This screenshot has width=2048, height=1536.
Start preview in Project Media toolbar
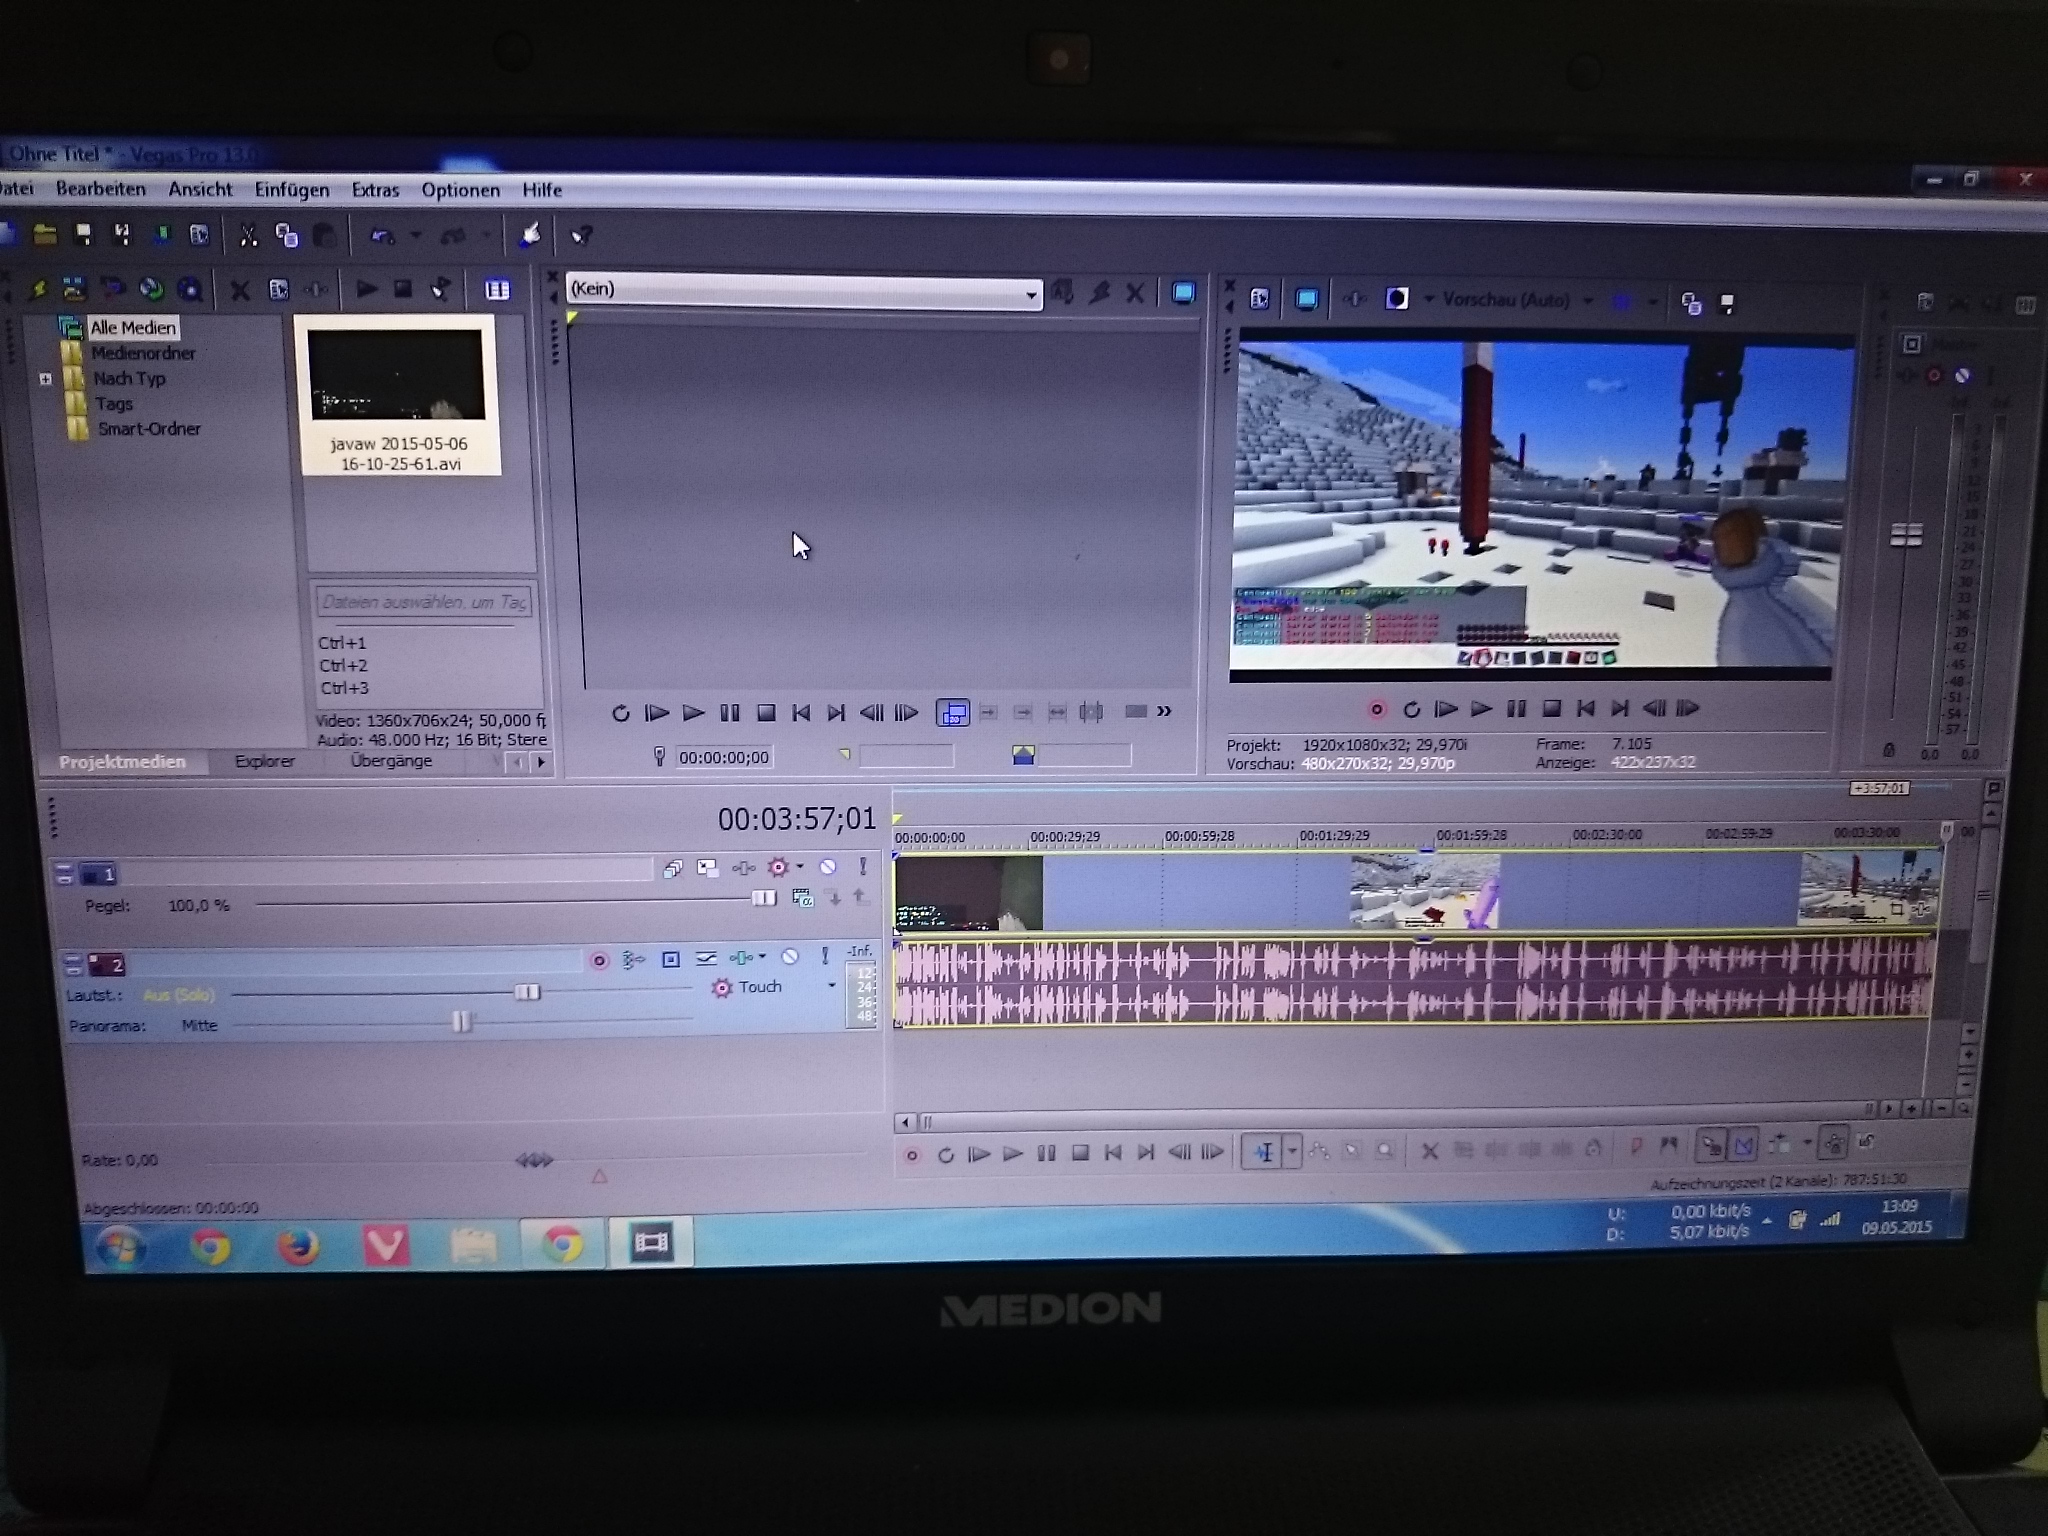[x=366, y=289]
